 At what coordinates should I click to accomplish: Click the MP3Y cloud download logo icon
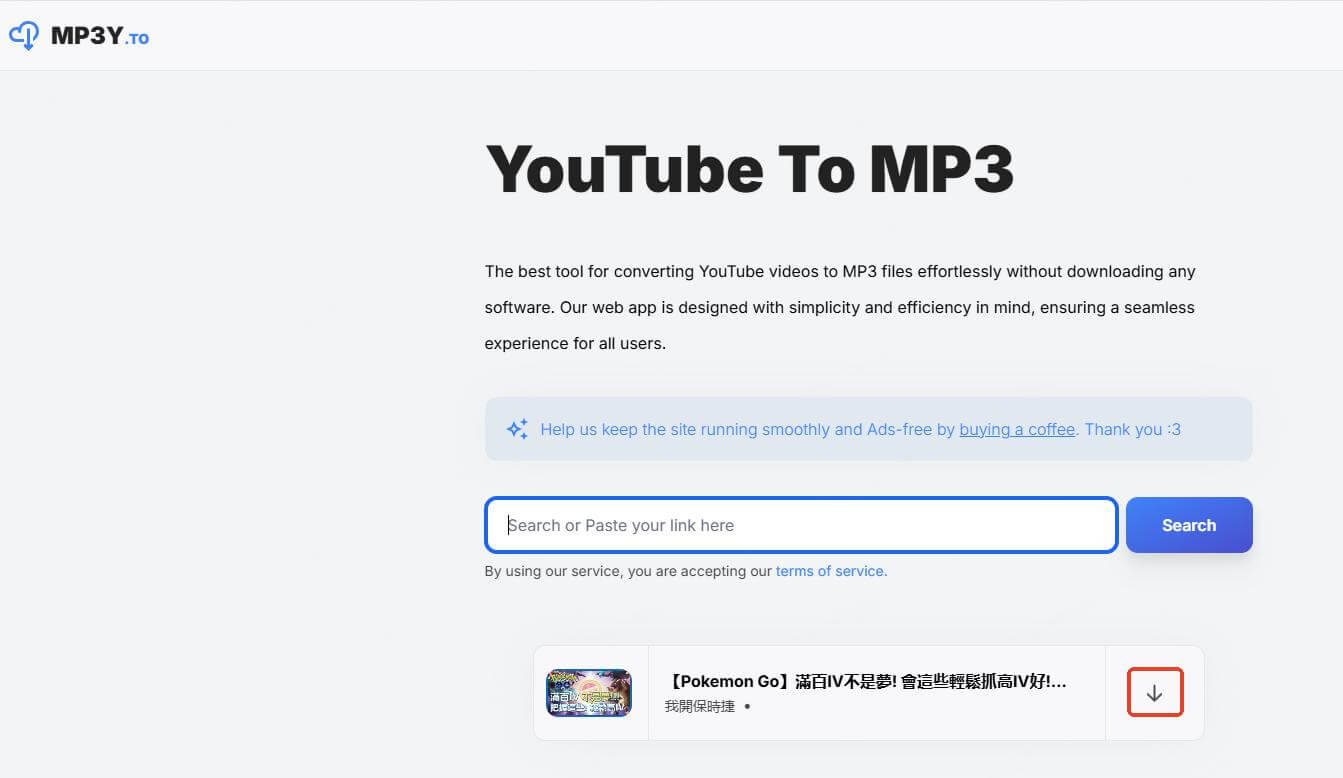point(24,36)
